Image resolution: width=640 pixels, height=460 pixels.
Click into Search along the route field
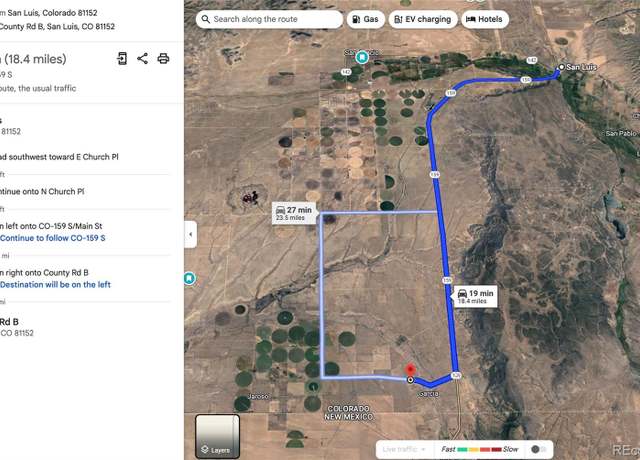(x=269, y=19)
